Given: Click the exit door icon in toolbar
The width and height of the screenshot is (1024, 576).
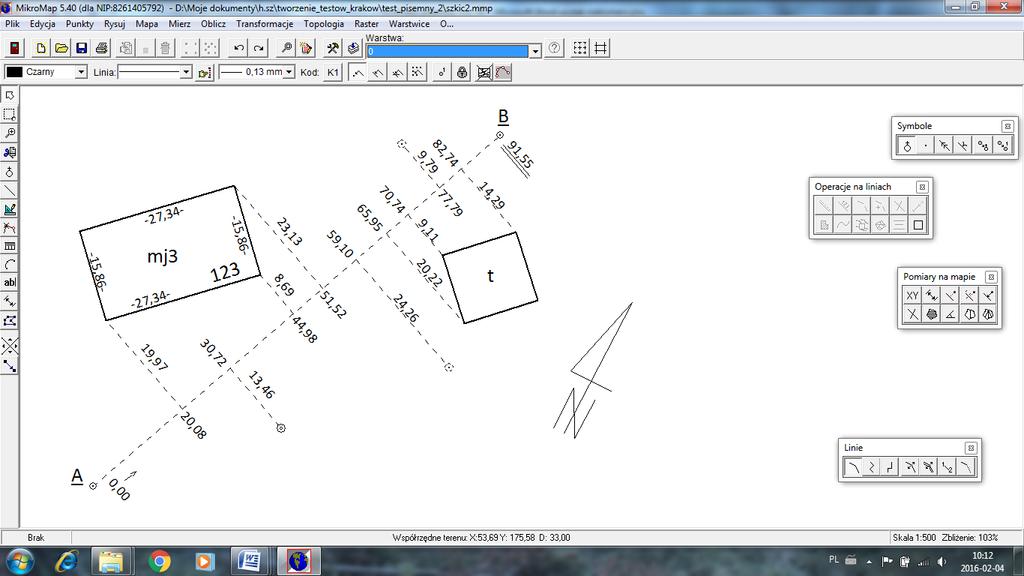Looking at the screenshot, I should 14,48.
